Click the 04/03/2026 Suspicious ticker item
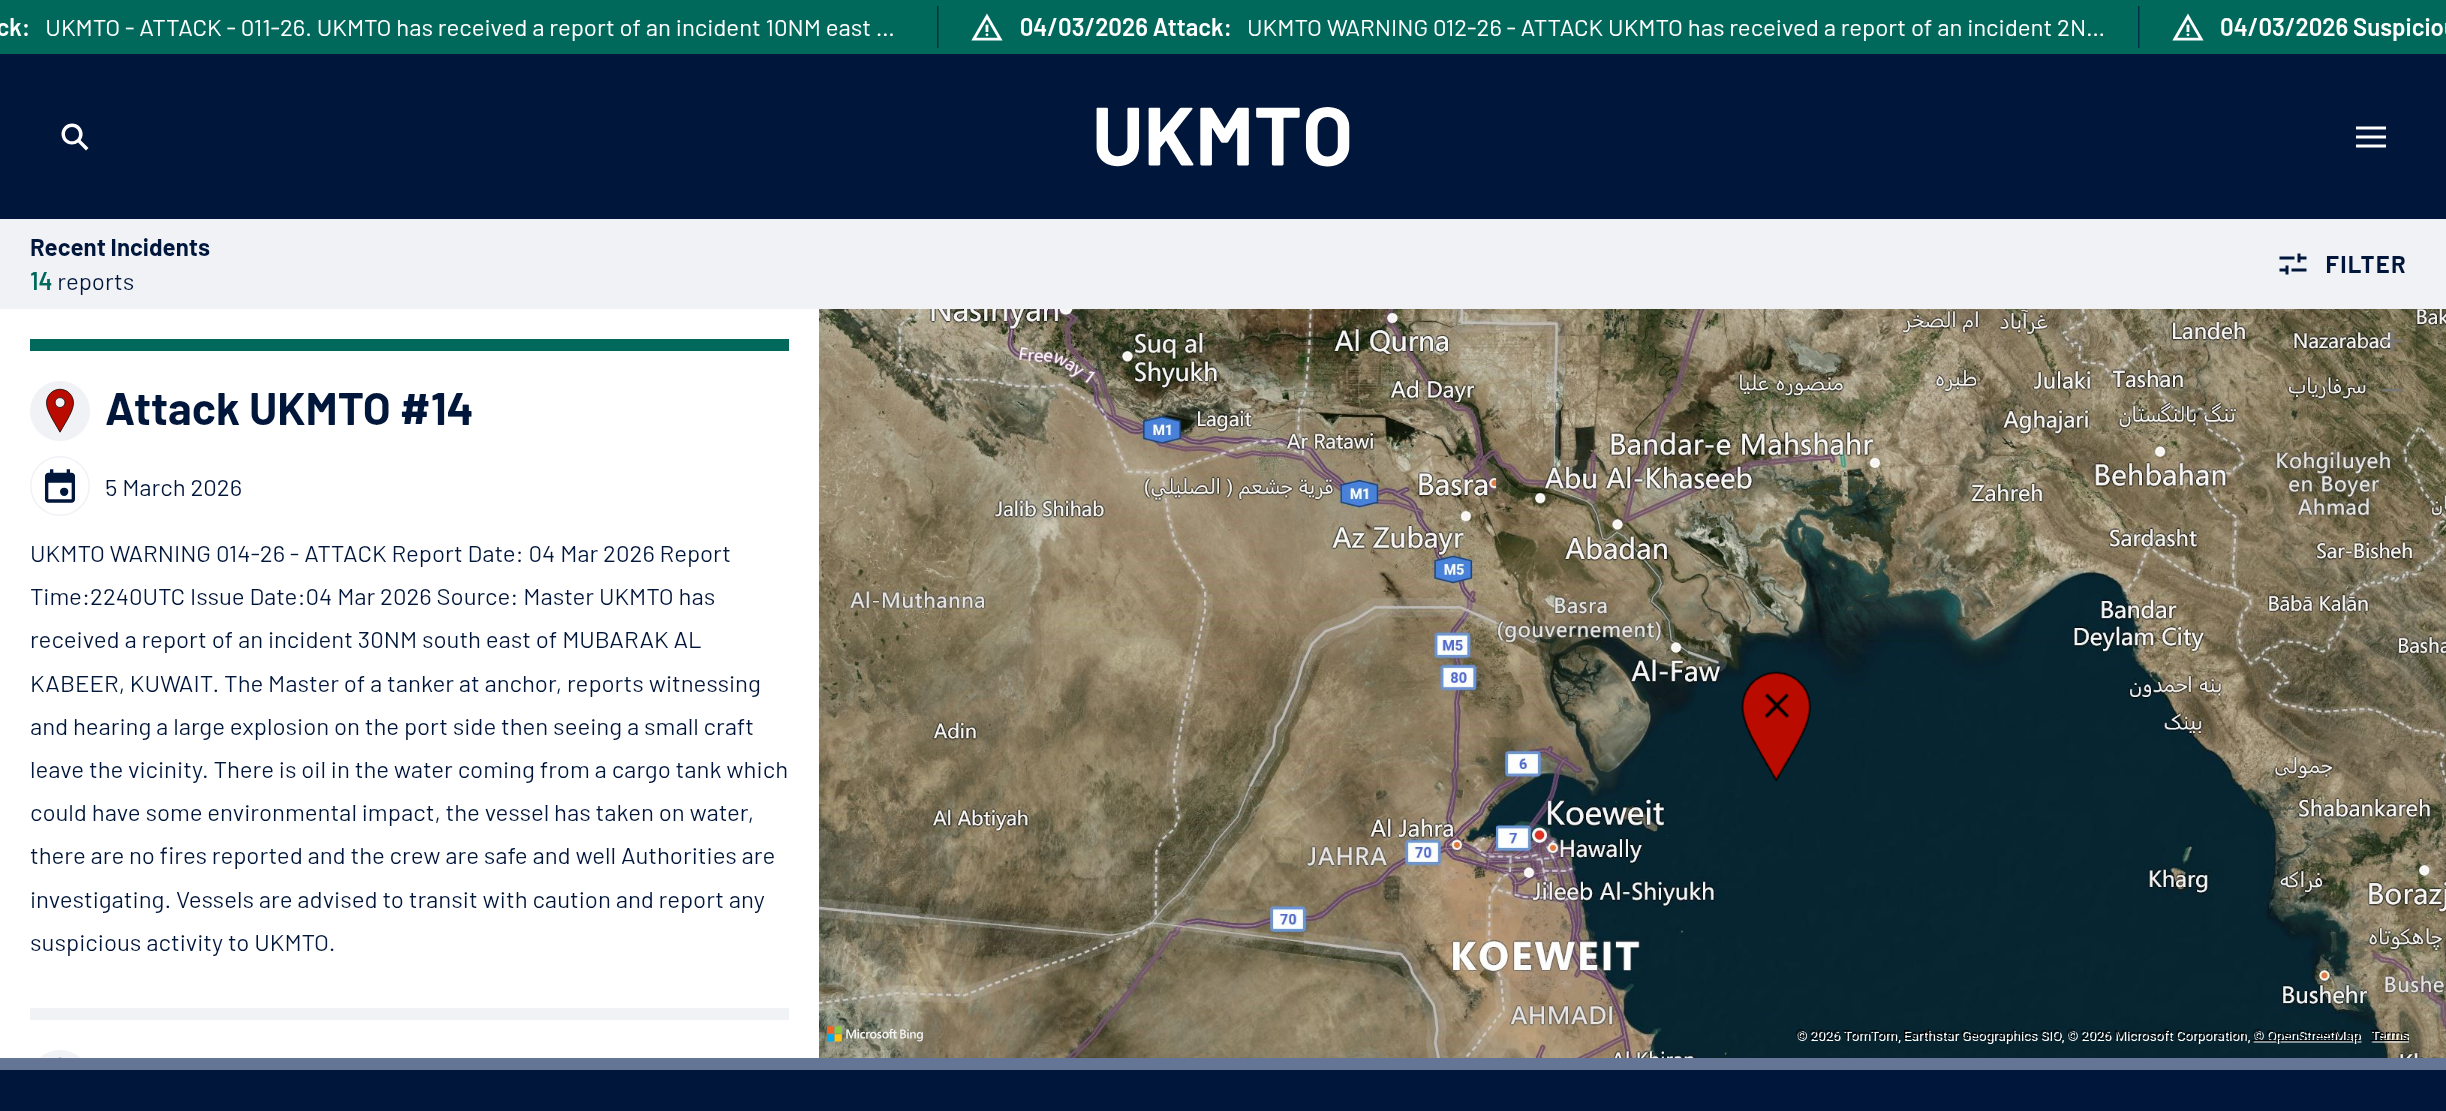The image size is (2446, 1111). (x=2330, y=28)
